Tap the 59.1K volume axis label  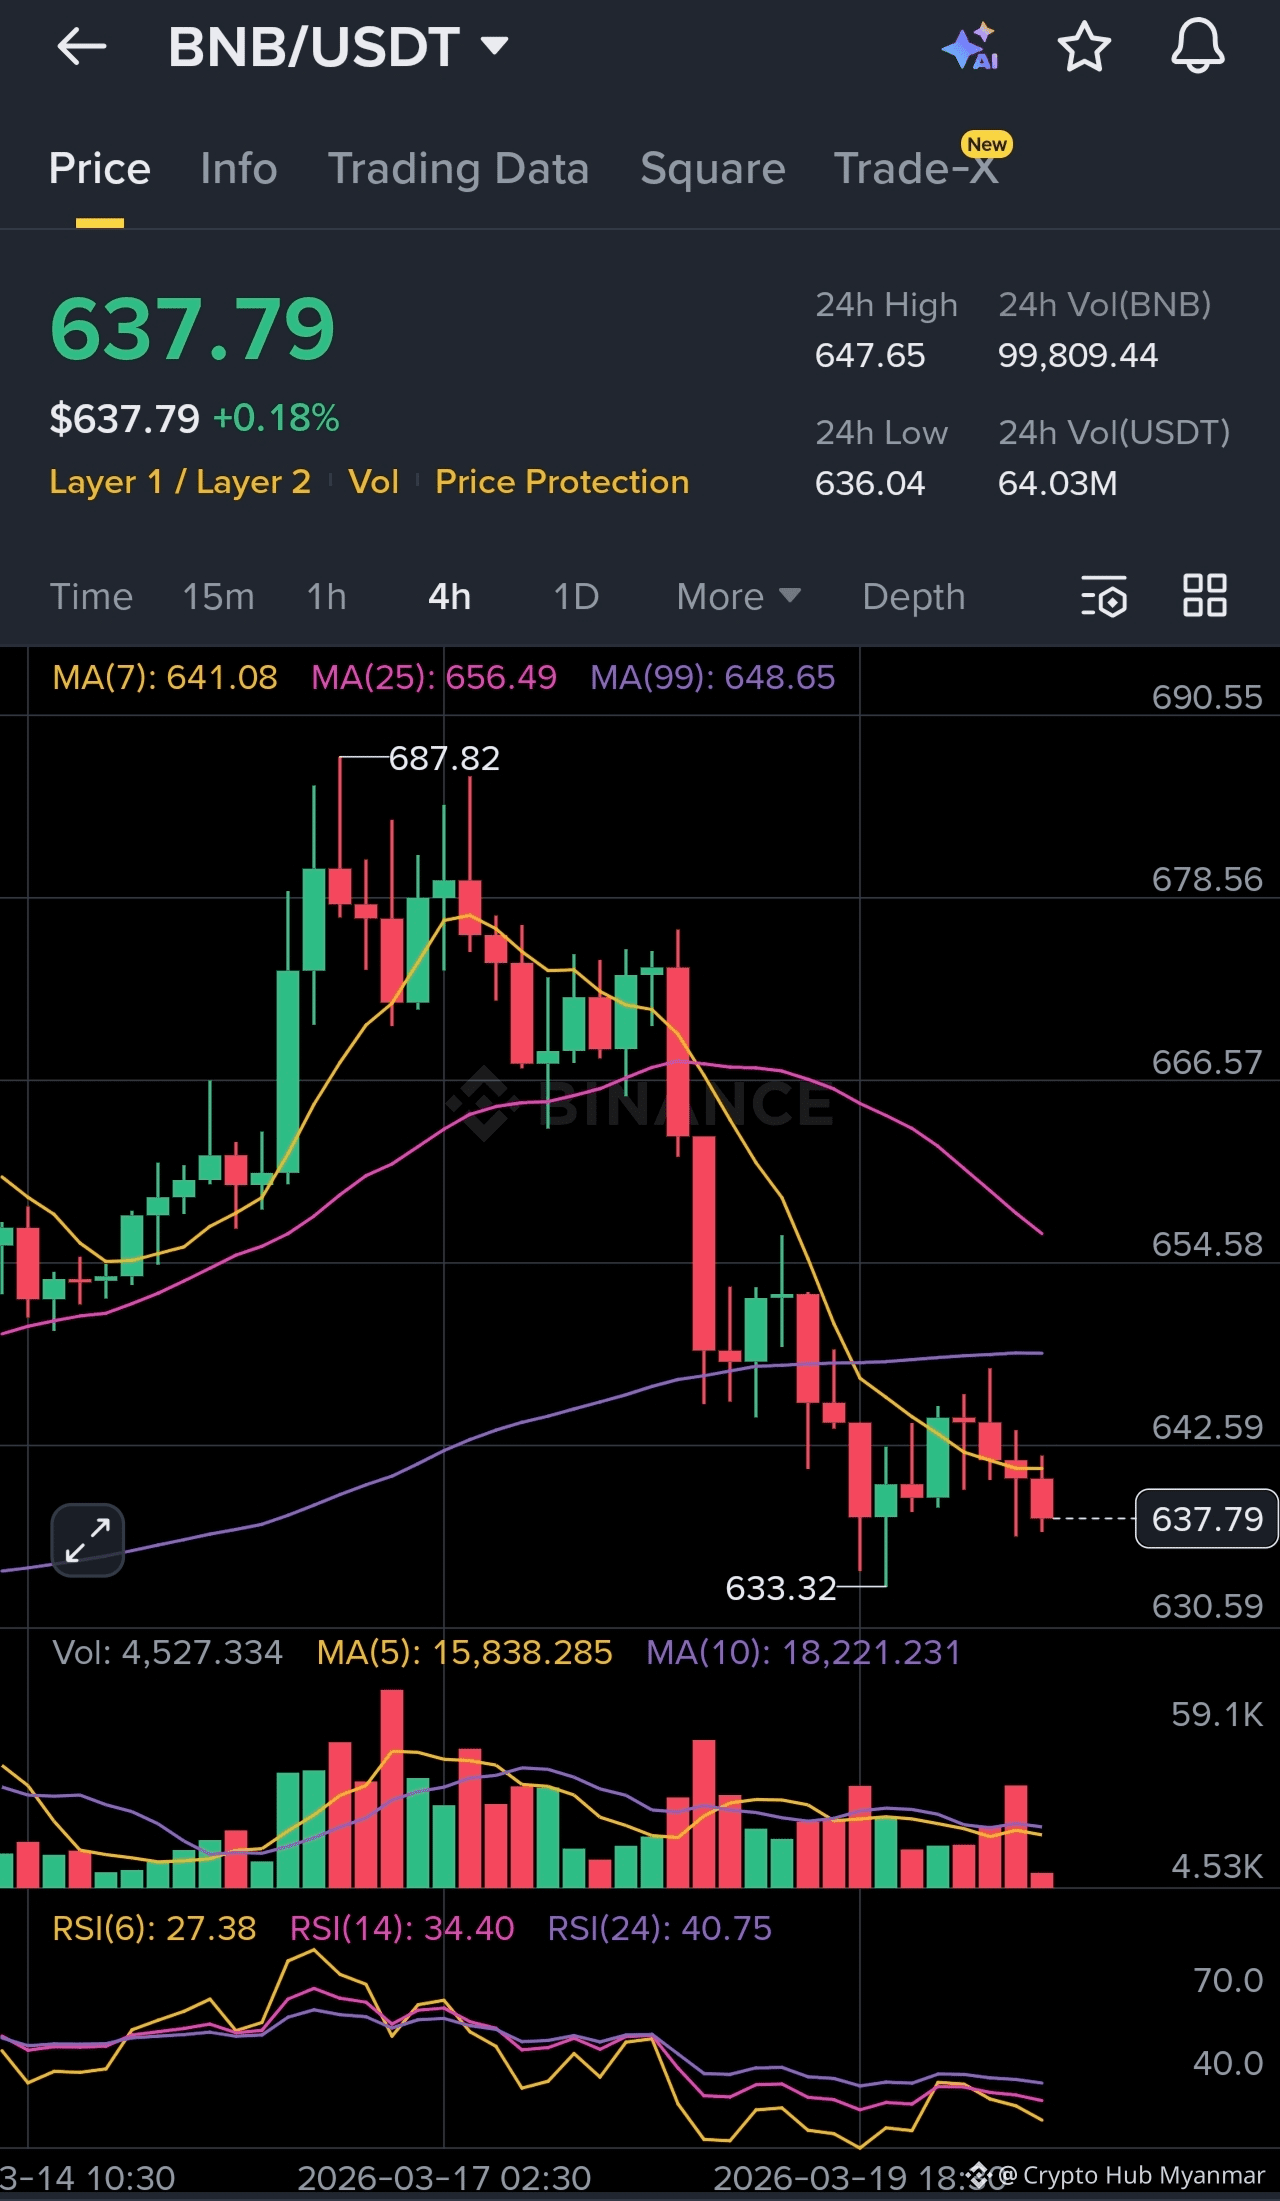[1217, 1714]
